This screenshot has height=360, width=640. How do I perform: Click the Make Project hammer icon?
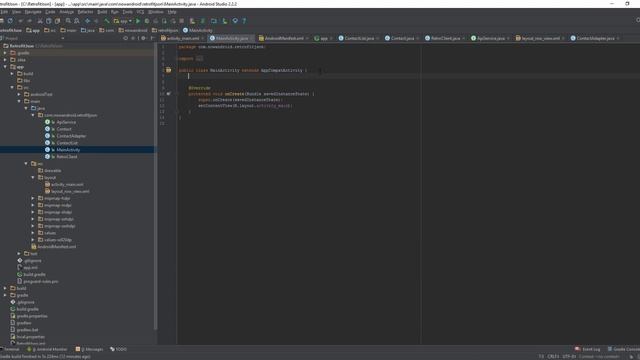pos(107,21)
